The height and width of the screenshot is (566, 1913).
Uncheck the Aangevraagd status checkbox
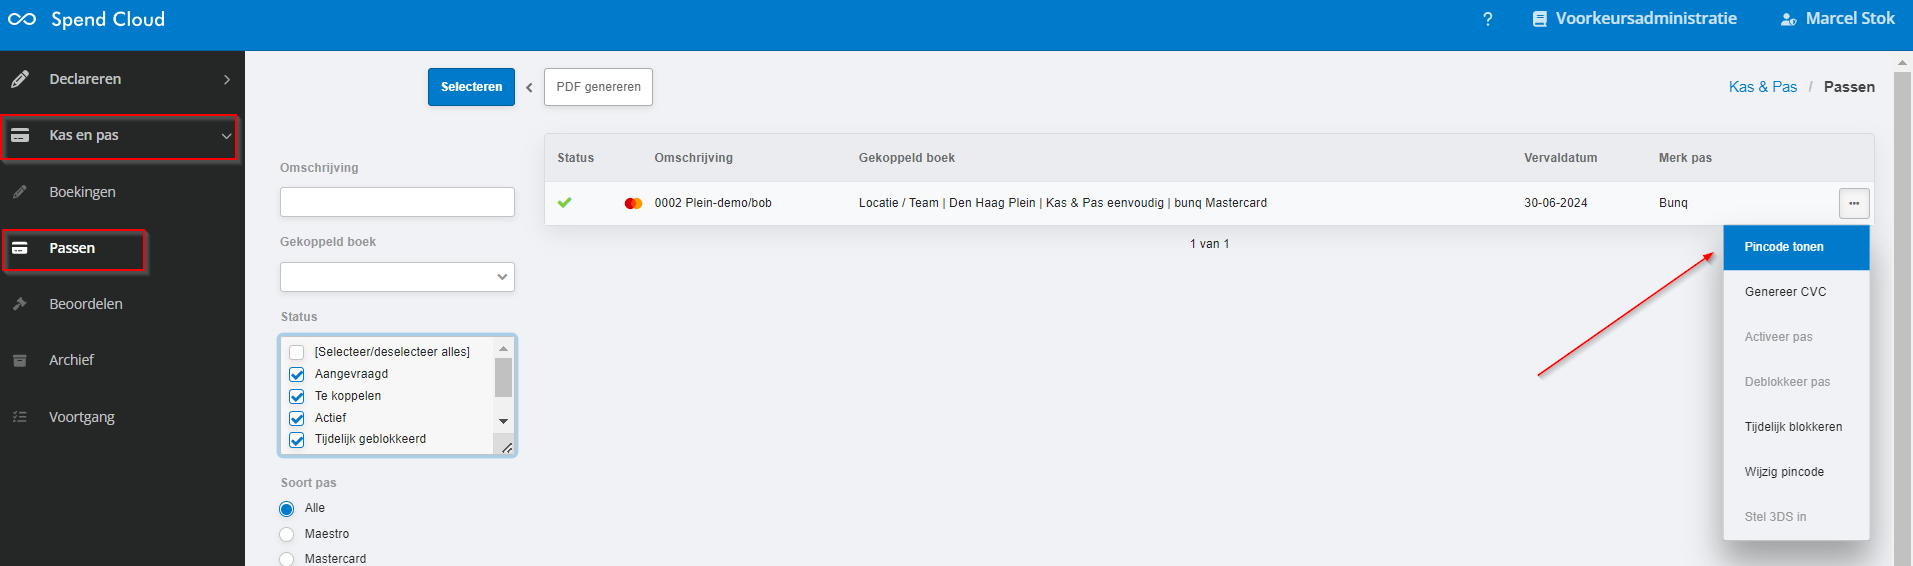pos(297,374)
